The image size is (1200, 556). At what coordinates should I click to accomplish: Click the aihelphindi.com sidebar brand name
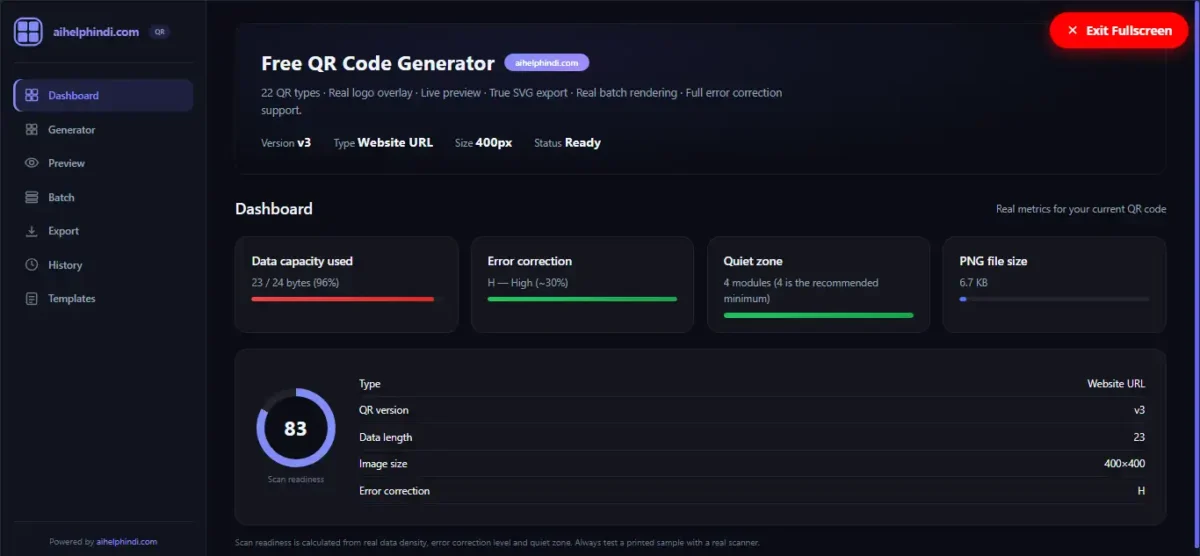96,32
